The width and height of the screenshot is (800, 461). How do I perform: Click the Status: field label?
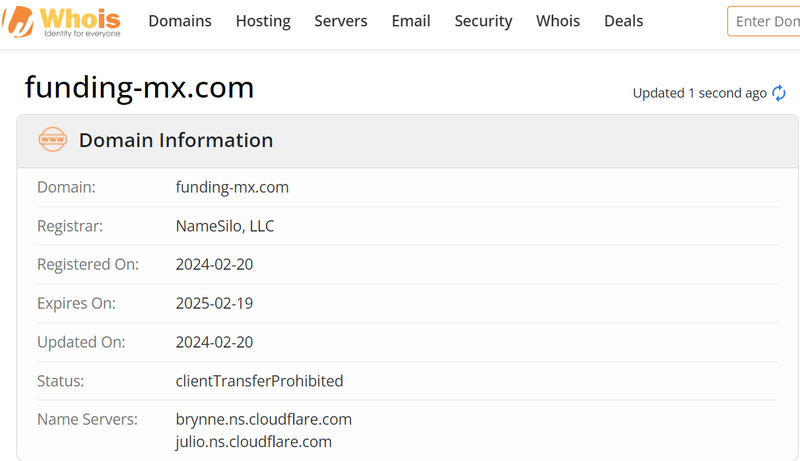click(60, 380)
